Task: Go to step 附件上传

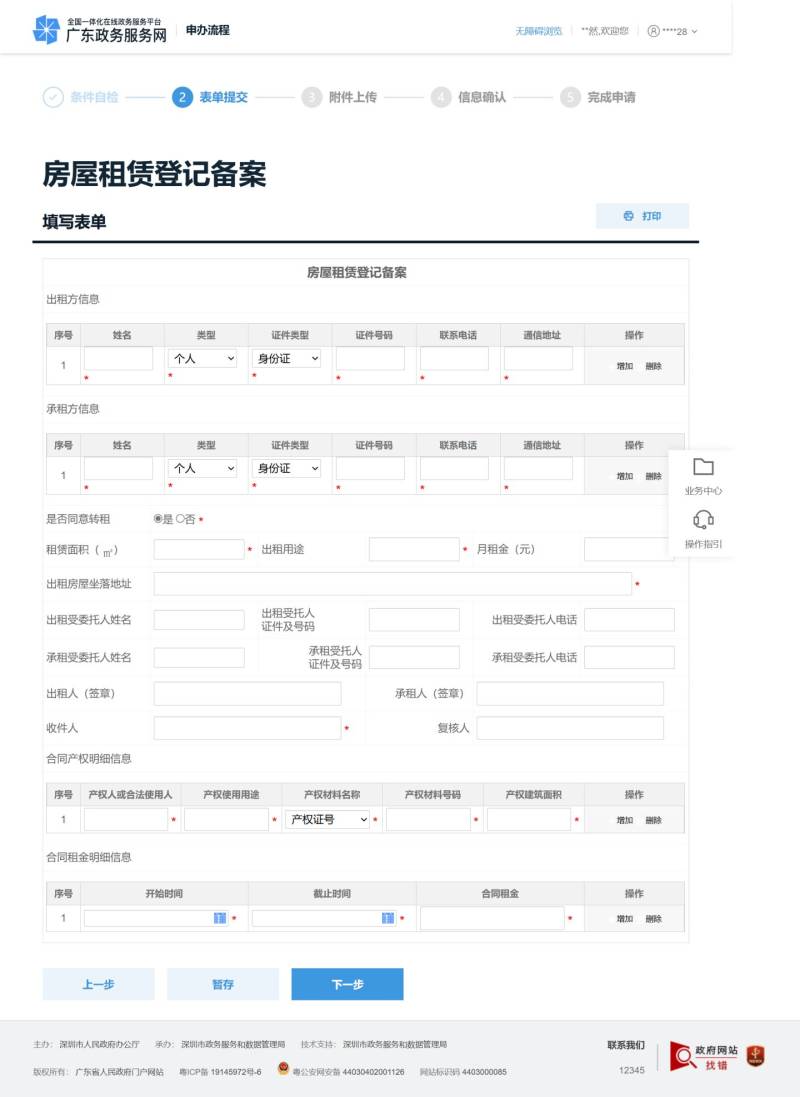Action: coord(339,97)
